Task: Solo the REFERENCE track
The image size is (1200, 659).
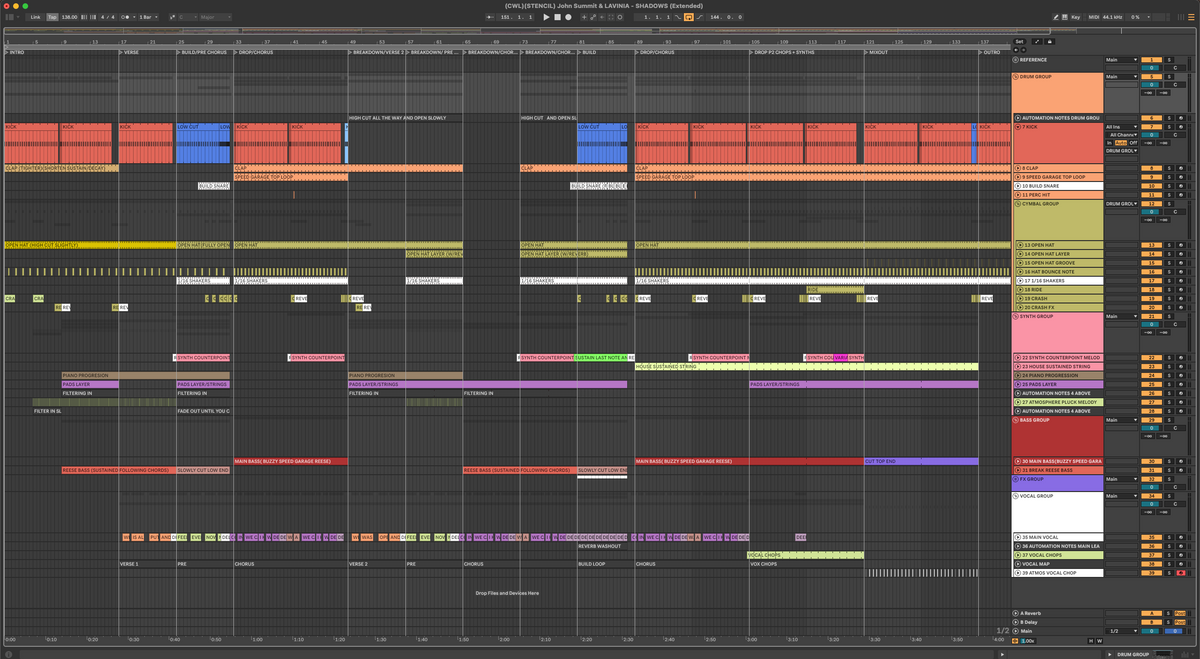Action: point(1170,60)
